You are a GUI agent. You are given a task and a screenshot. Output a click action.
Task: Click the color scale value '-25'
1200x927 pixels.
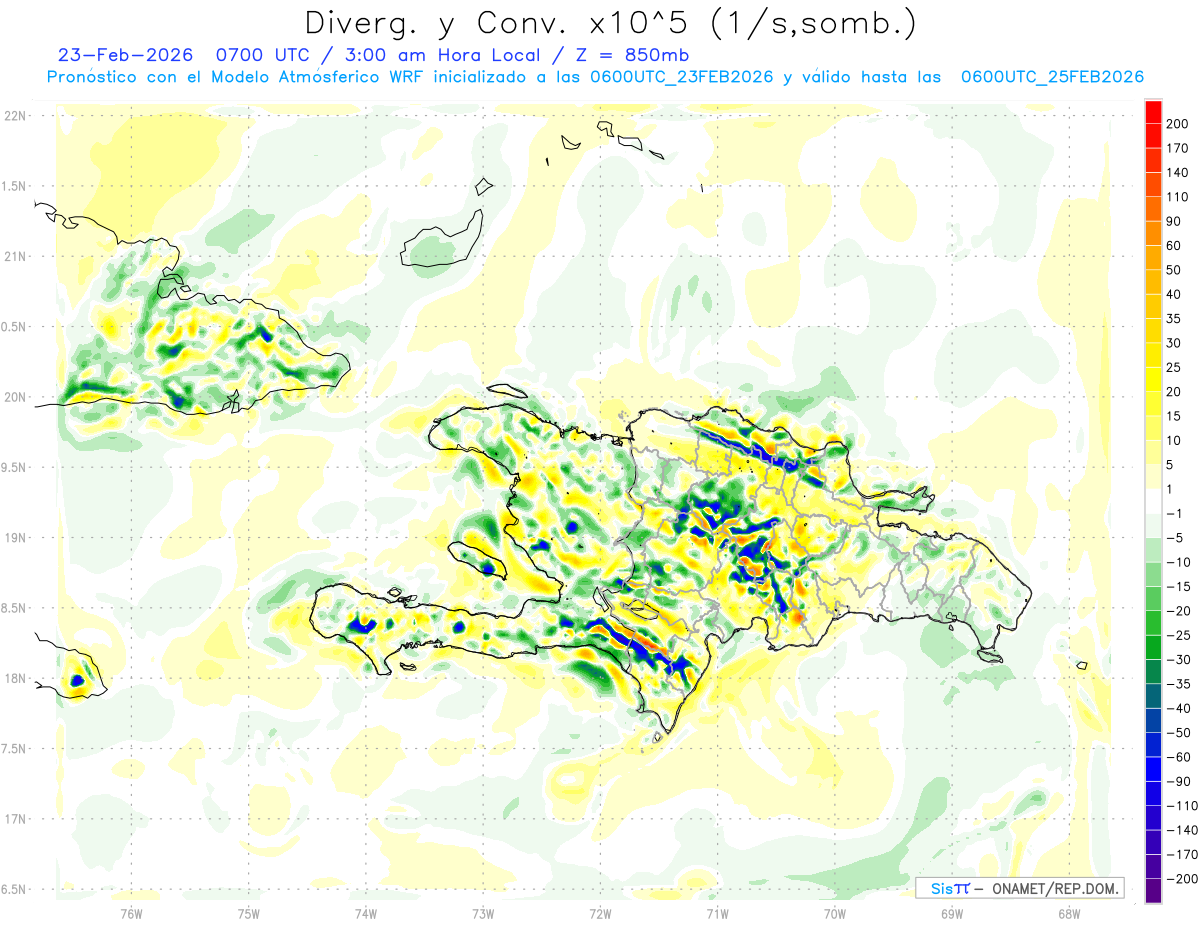click(x=1177, y=635)
